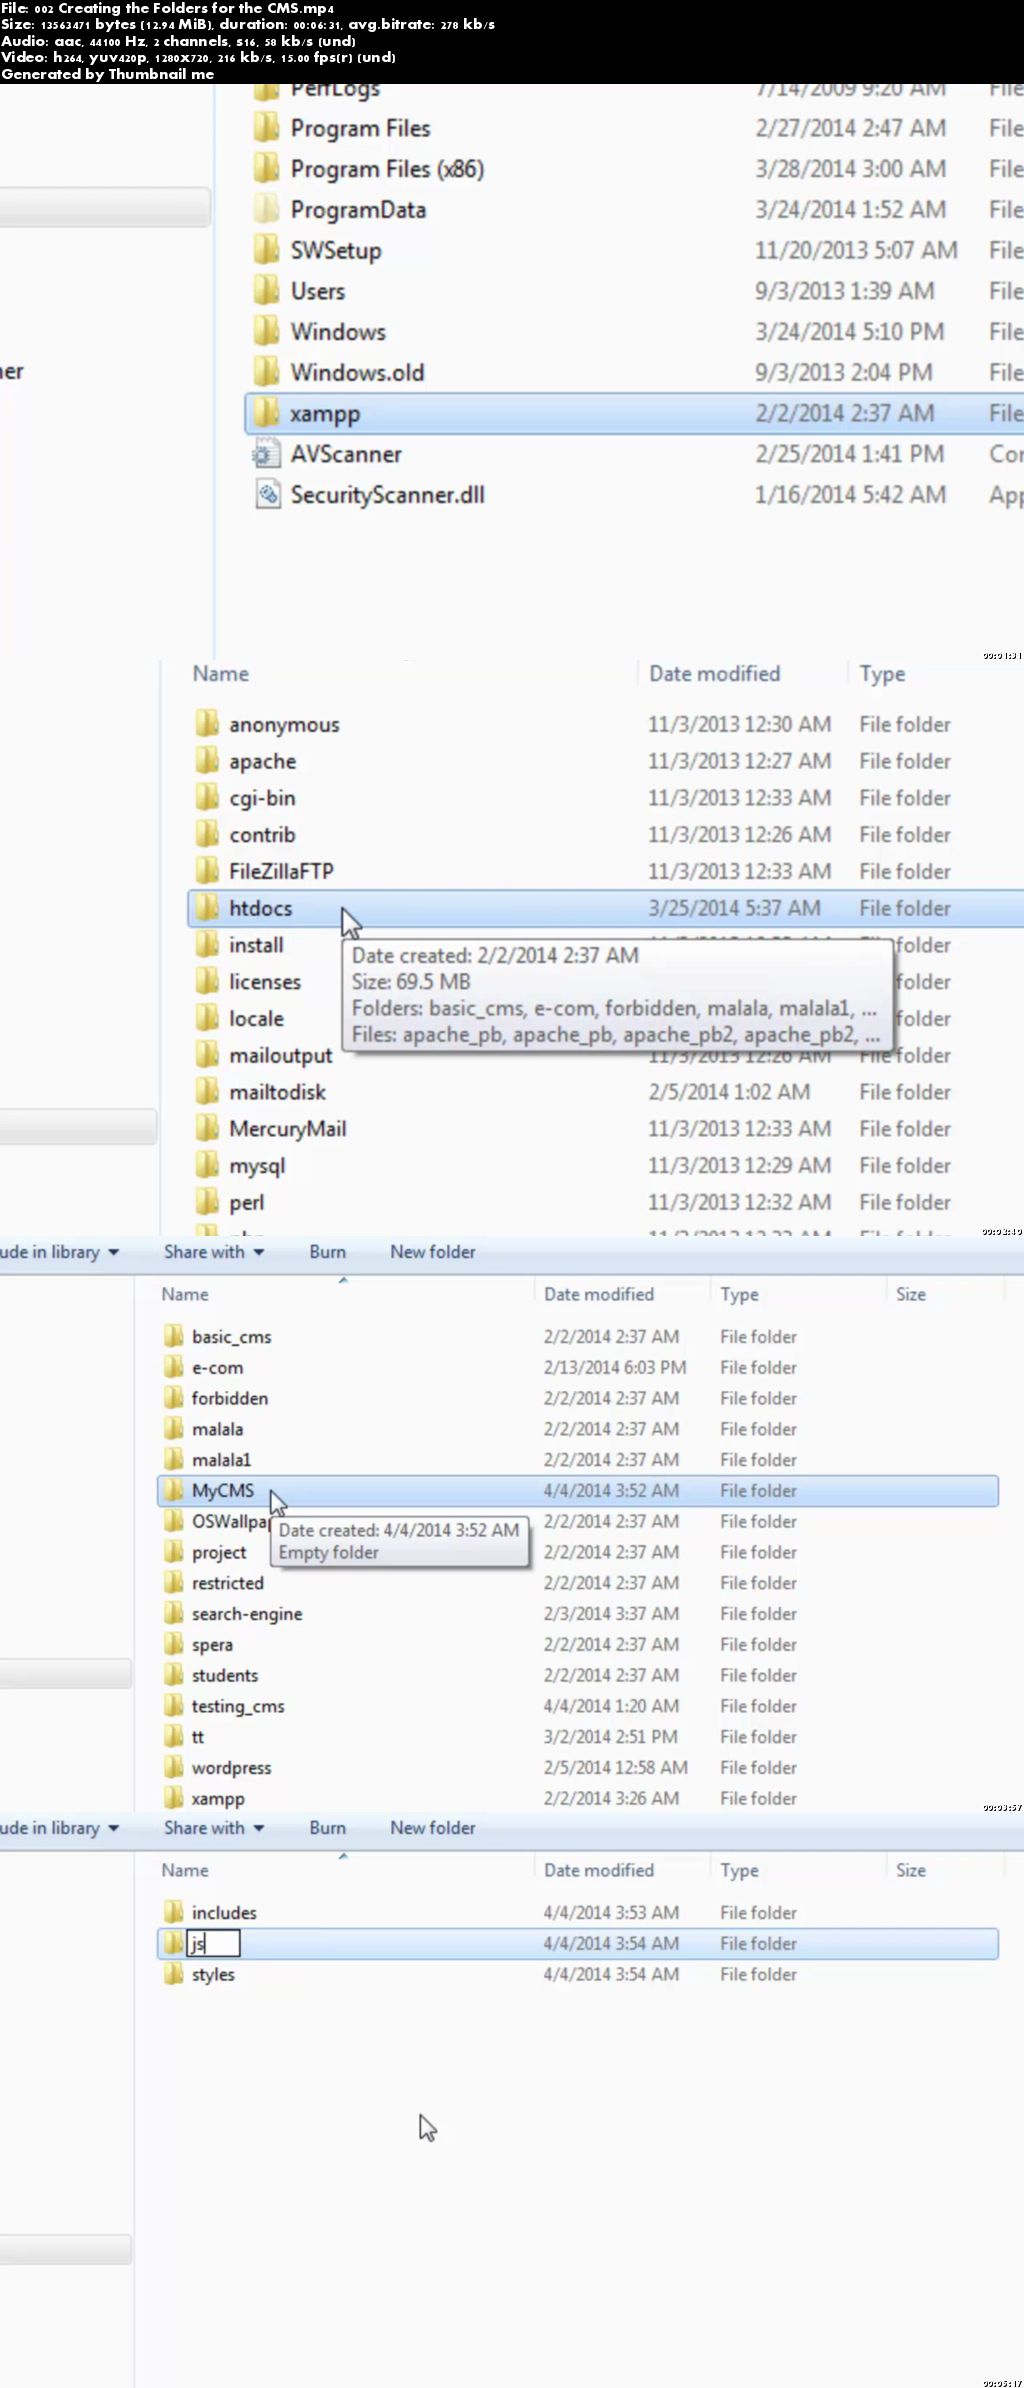Open Share with dropdown above includes listing
Image resolution: width=1024 pixels, height=2388 pixels.
pyautogui.click(x=214, y=1828)
